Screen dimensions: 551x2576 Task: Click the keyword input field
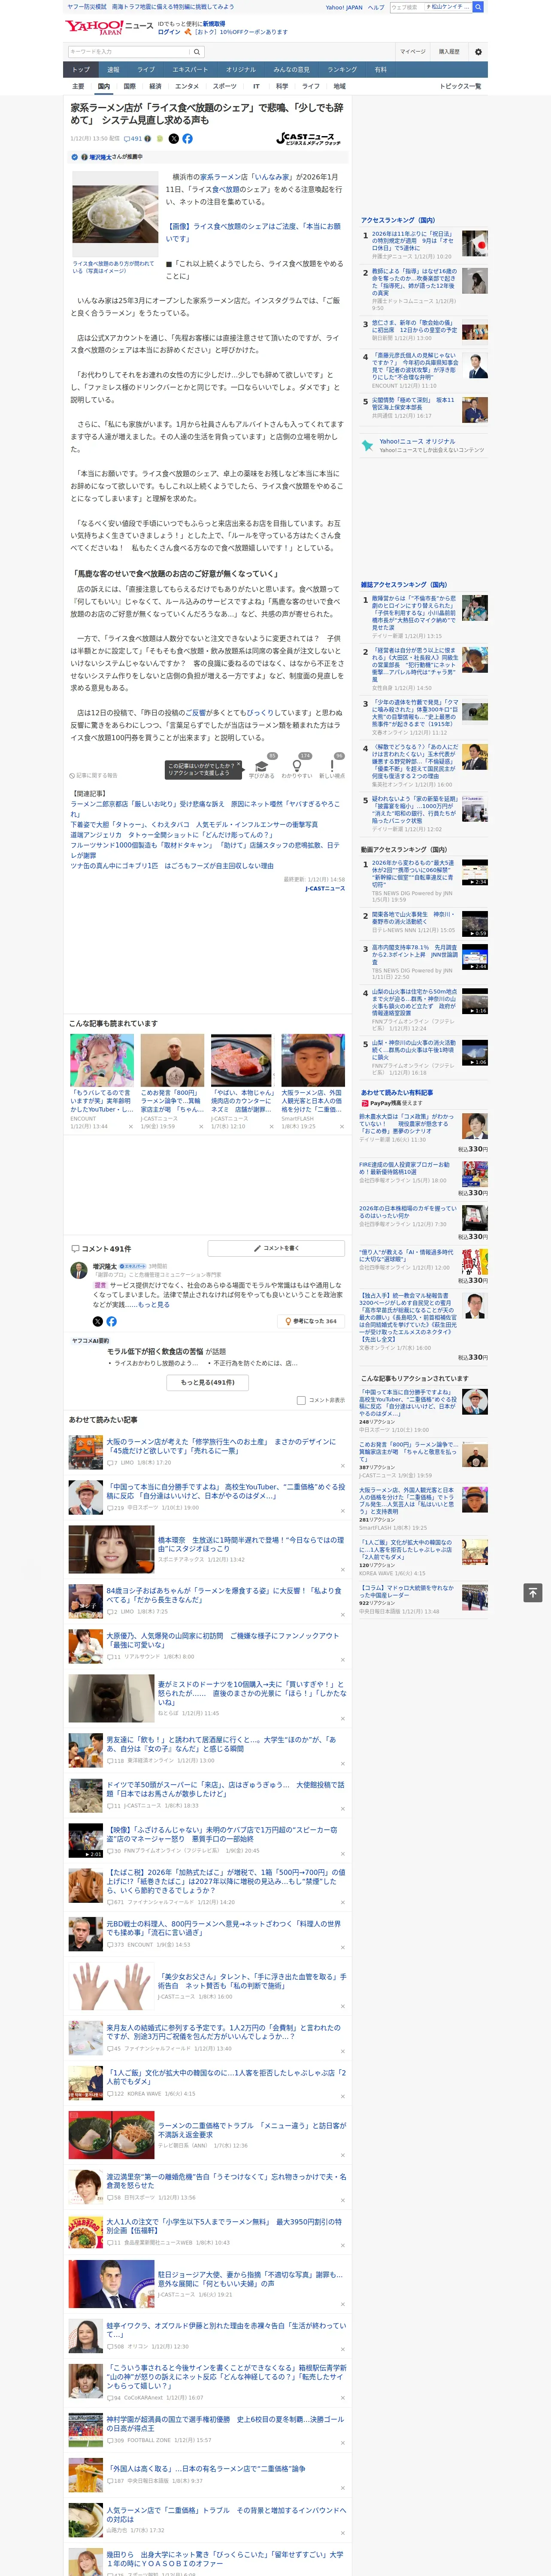click(129, 52)
